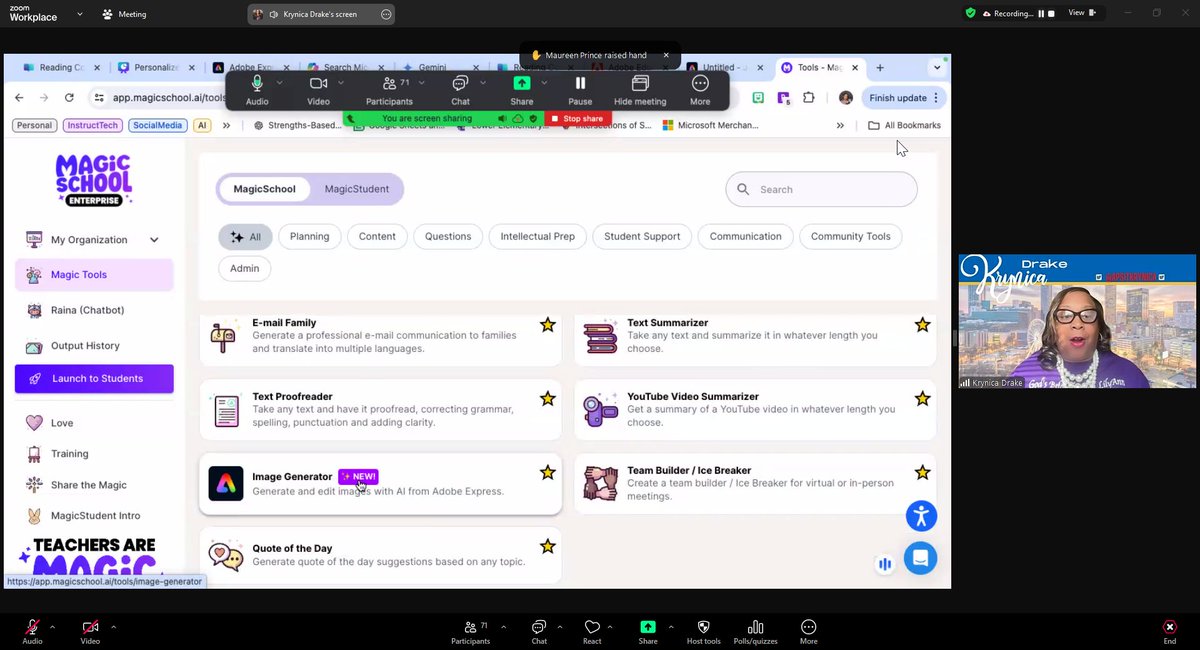Open Chat from the floating share toolbar
This screenshot has height=650, width=1200.
[460, 88]
